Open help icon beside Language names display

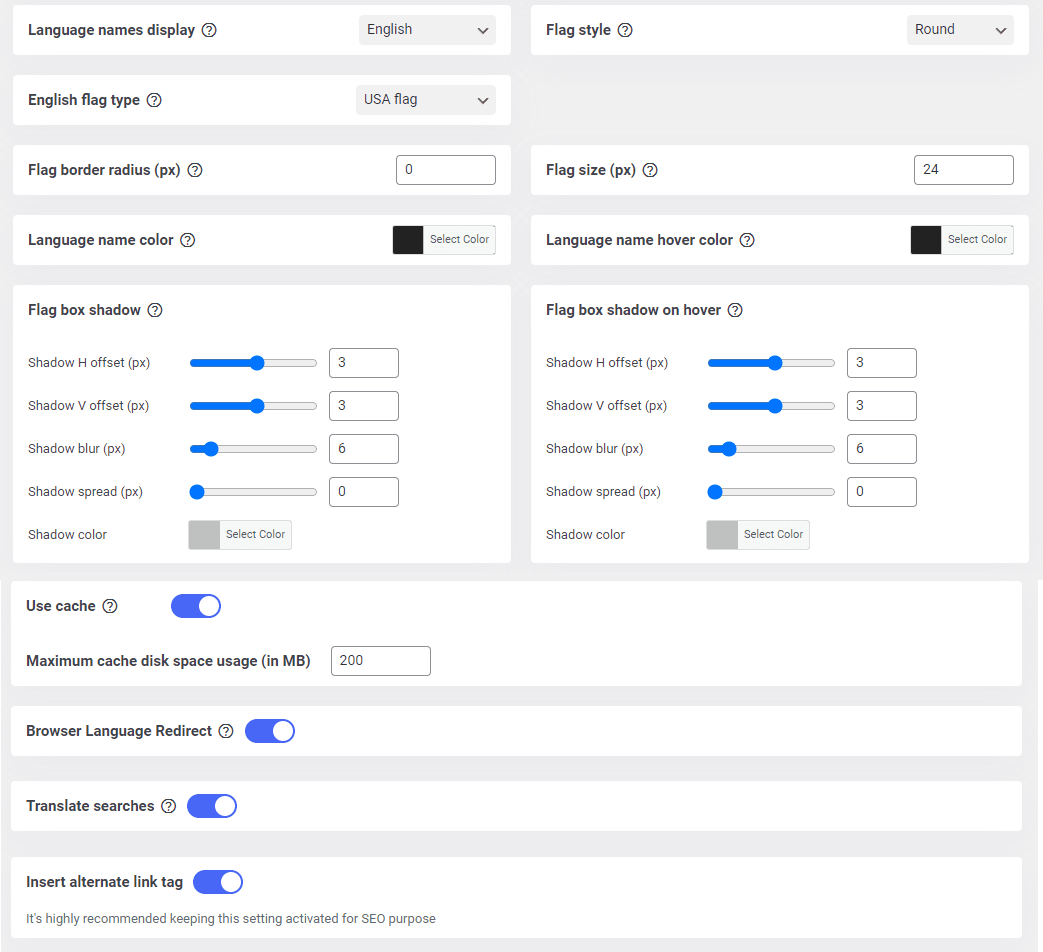pos(209,30)
